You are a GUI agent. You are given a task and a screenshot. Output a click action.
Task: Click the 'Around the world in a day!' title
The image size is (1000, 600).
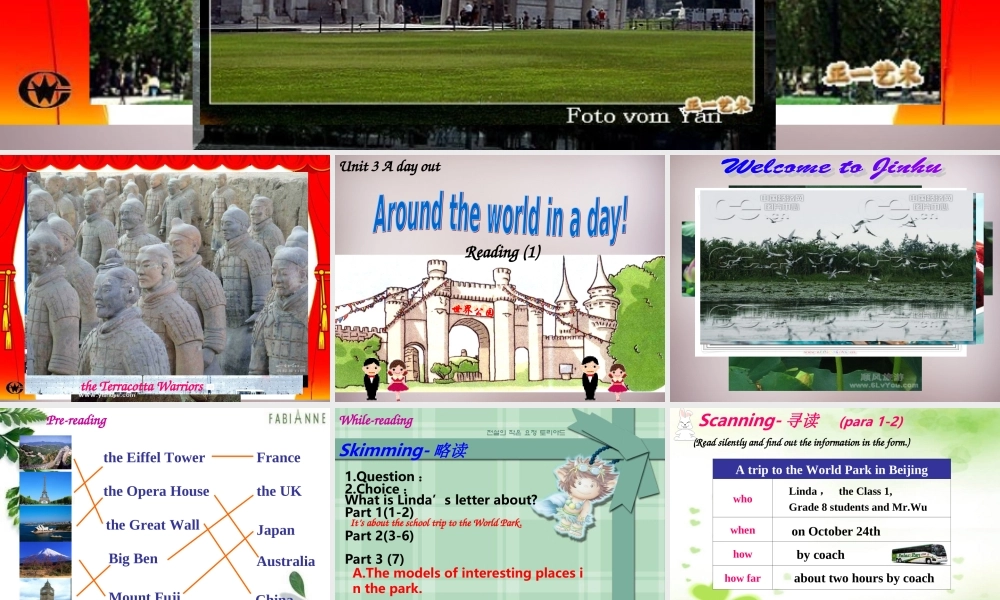(x=500, y=213)
